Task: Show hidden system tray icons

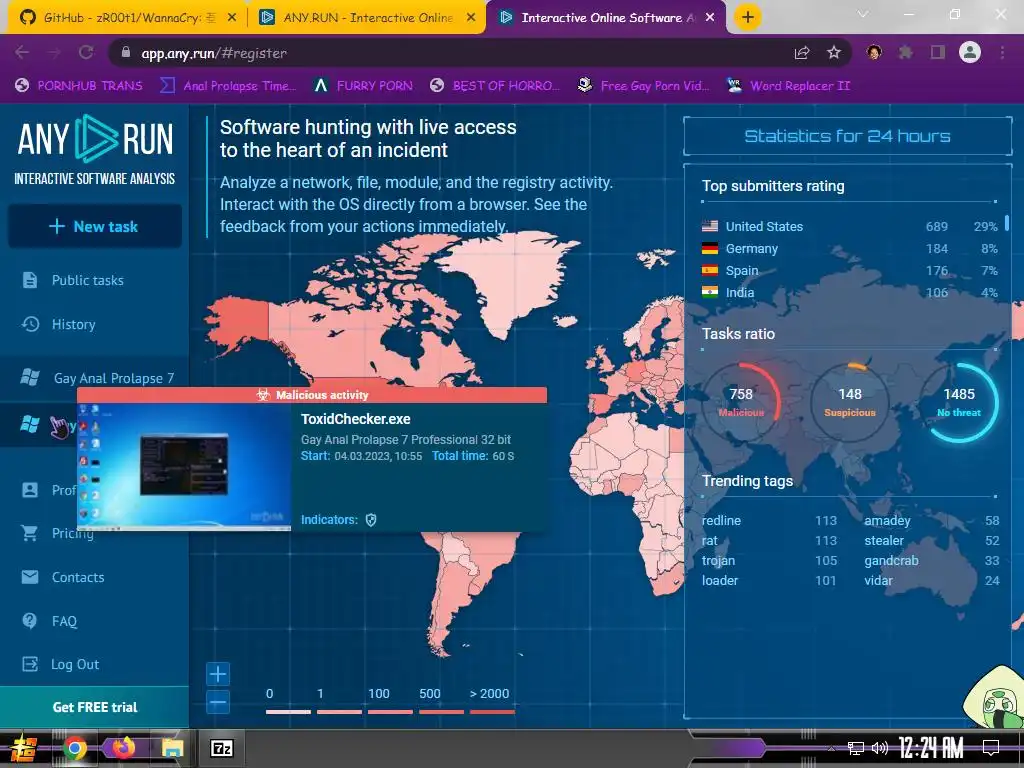Action: pyautogui.click(x=830, y=748)
